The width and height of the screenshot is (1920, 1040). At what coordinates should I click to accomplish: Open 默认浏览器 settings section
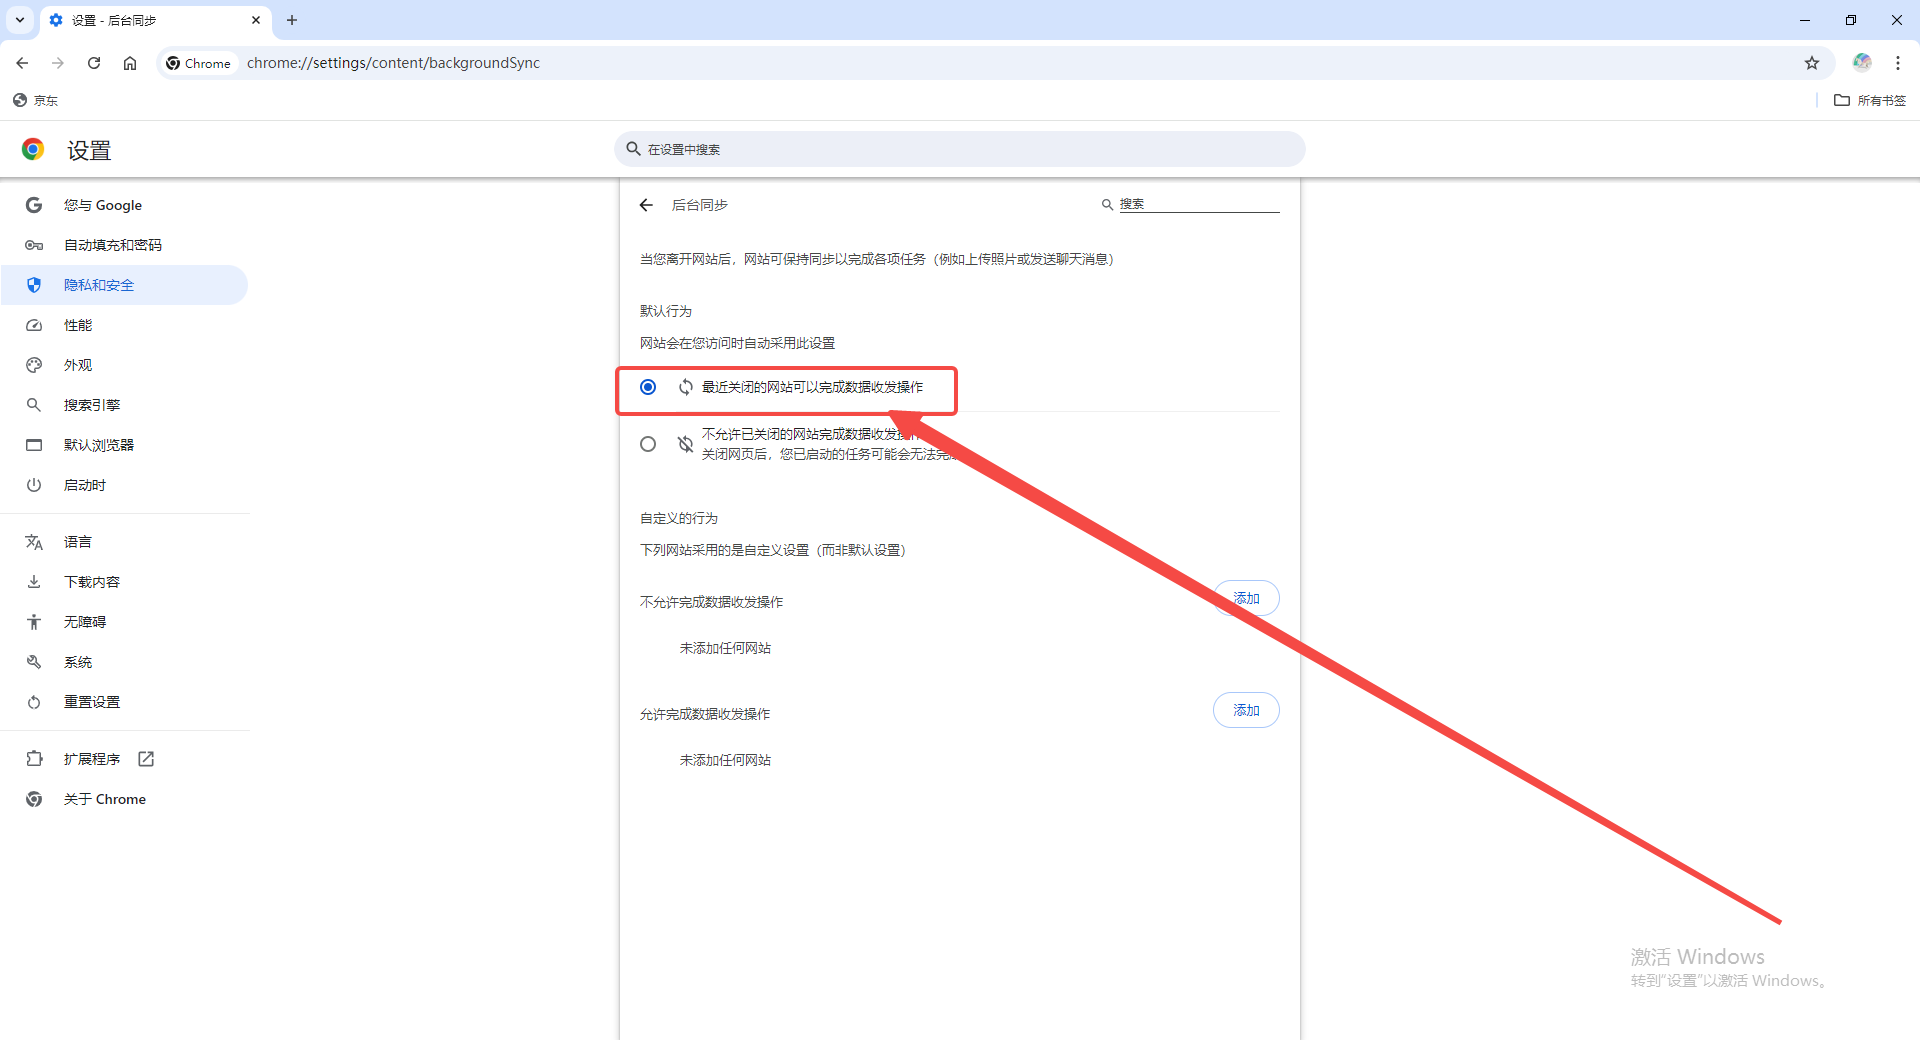point(124,445)
